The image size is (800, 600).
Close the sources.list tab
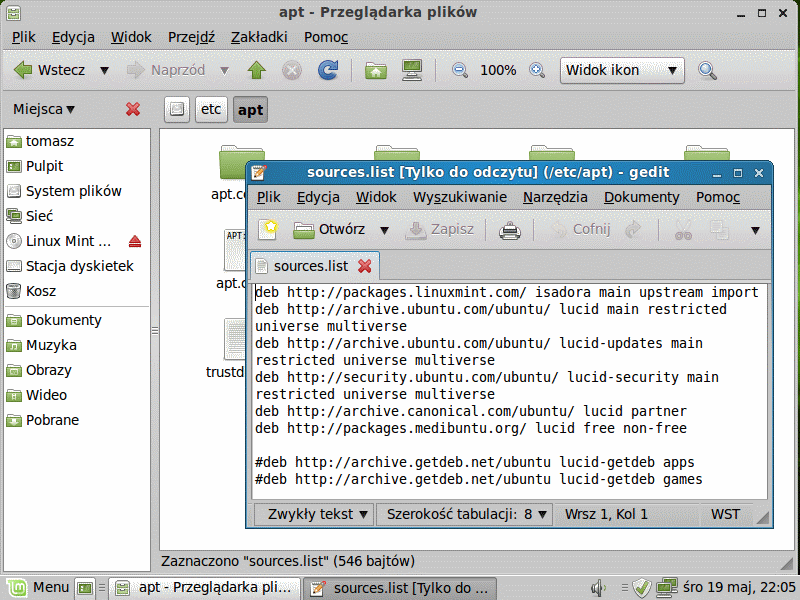coord(365,266)
